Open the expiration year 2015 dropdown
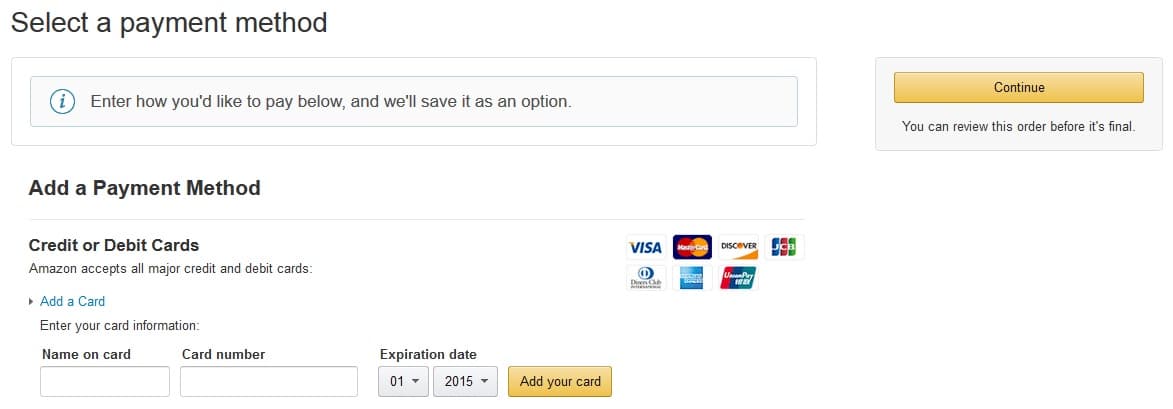Screen dimensions: 1173x409 pyautogui.click(x=465, y=381)
